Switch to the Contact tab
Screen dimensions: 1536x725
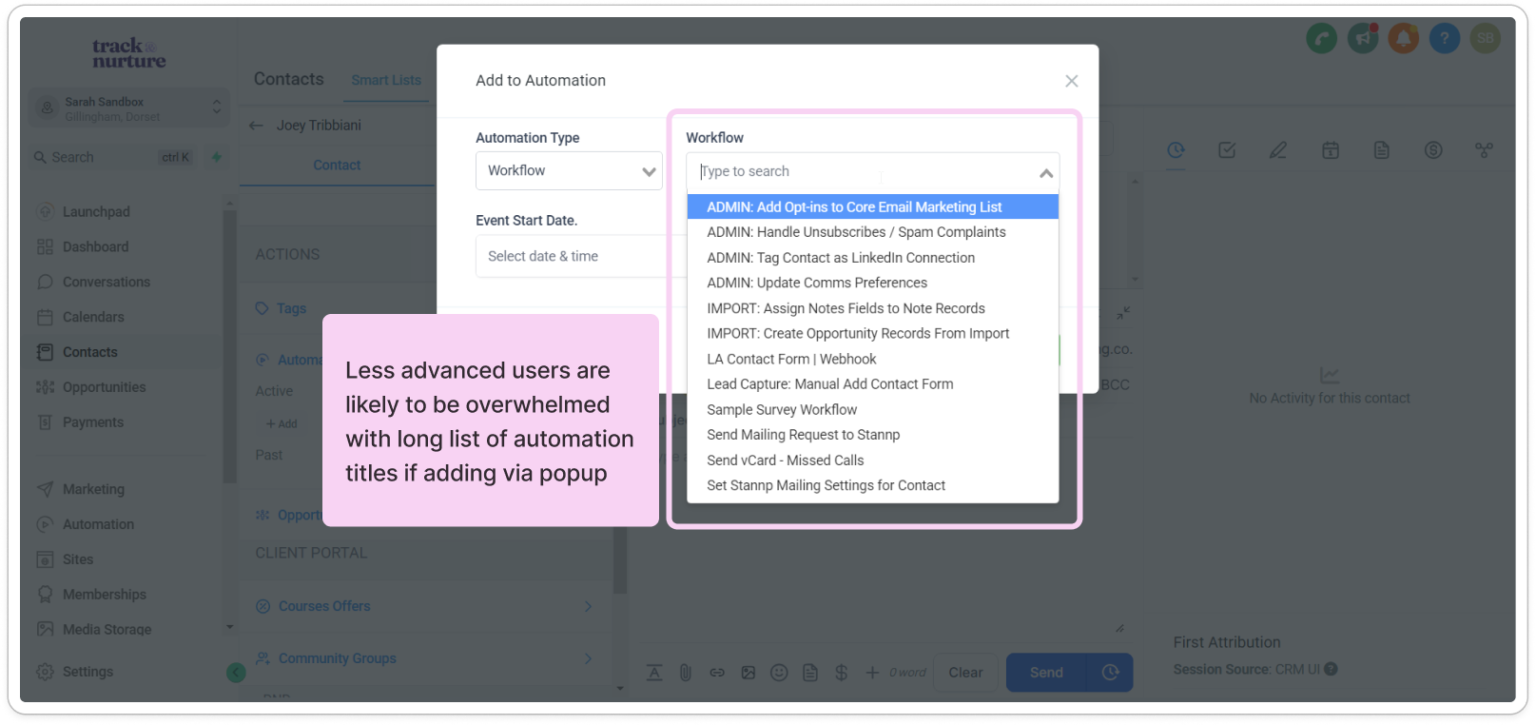337,165
